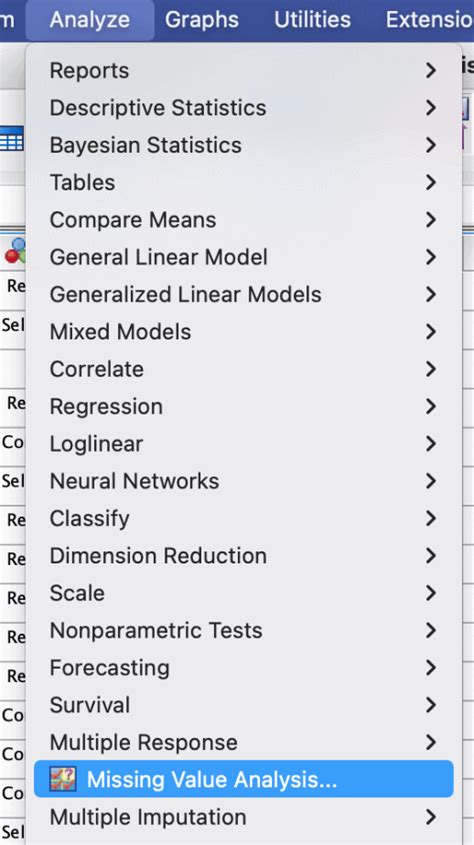Open the Correlate submenu
The height and width of the screenshot is (845, 474).
[243, 369]
